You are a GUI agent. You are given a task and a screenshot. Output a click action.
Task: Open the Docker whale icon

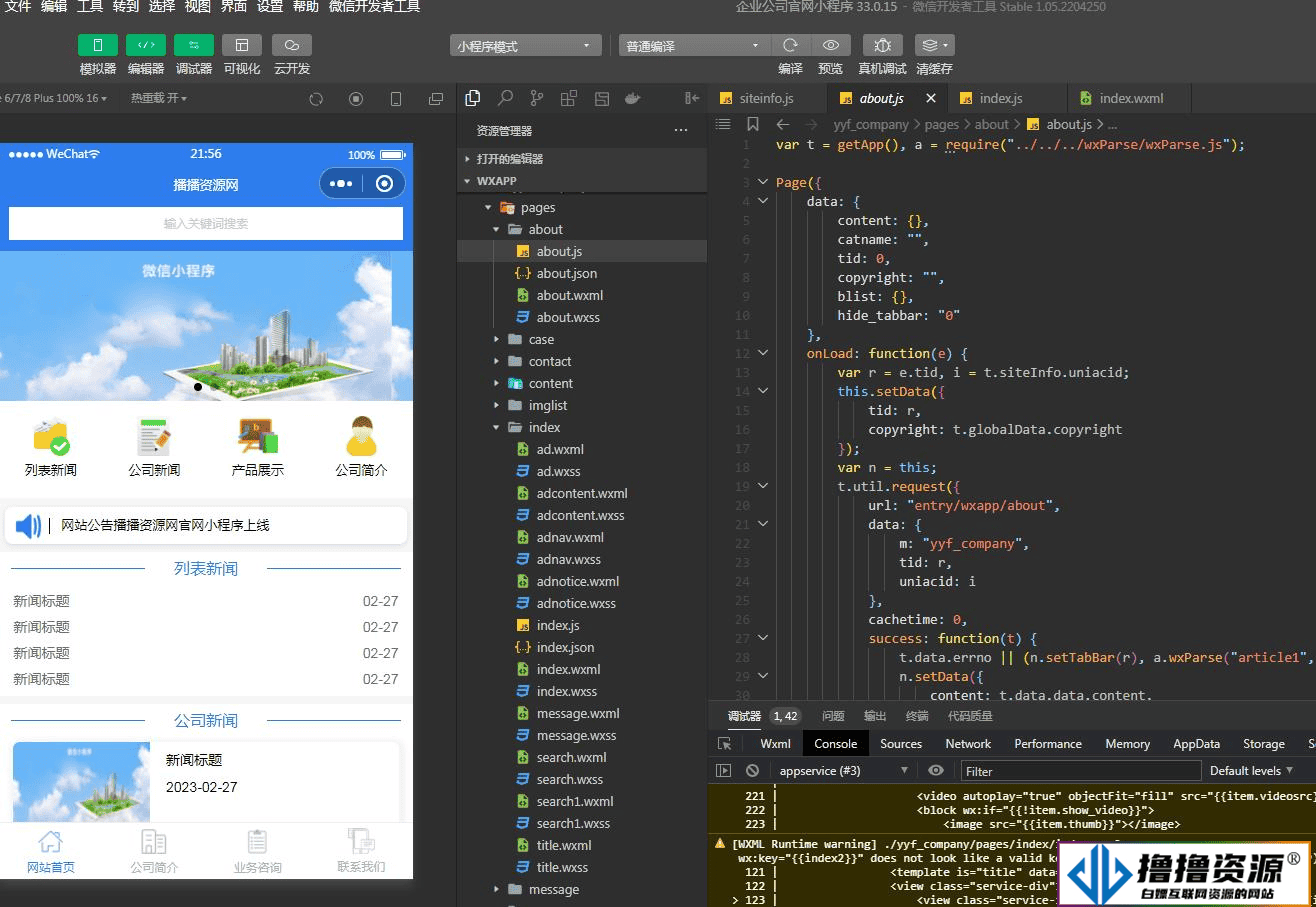pos(632,98)
